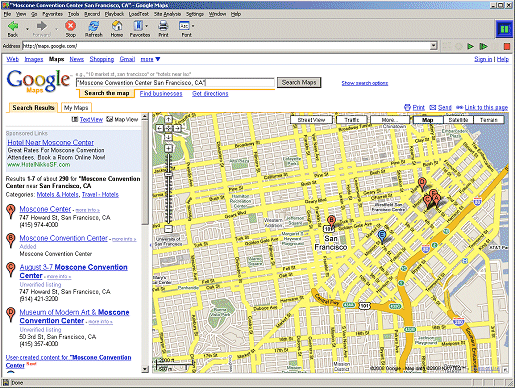
Task: Click the results scrollbar down arrow
Action: [x=145, y=369]
